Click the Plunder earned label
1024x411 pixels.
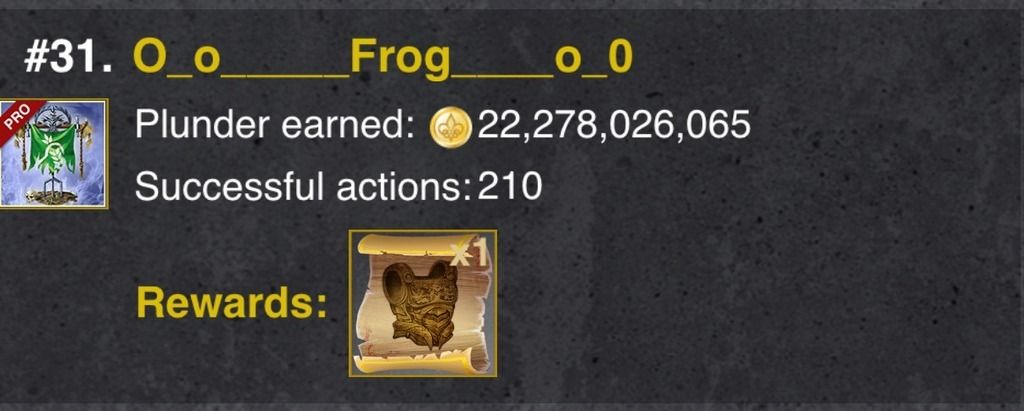click(275, 125)
